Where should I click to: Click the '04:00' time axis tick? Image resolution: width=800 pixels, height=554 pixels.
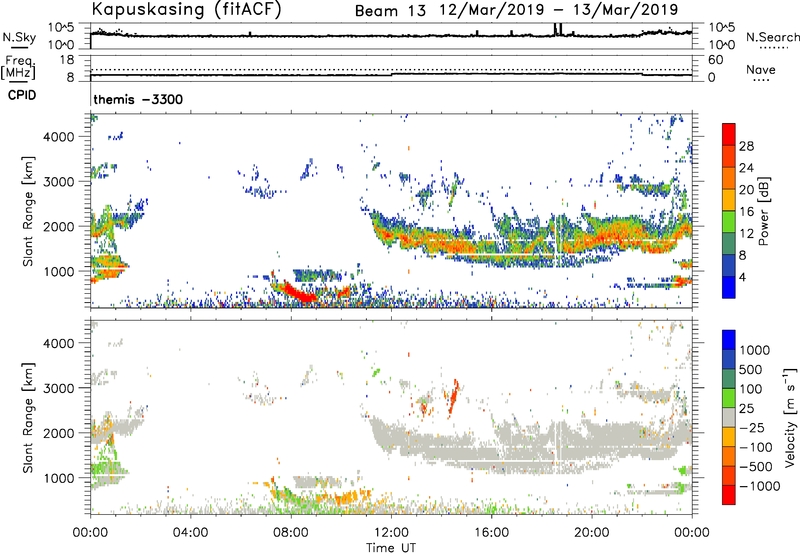tap(191, 533)
